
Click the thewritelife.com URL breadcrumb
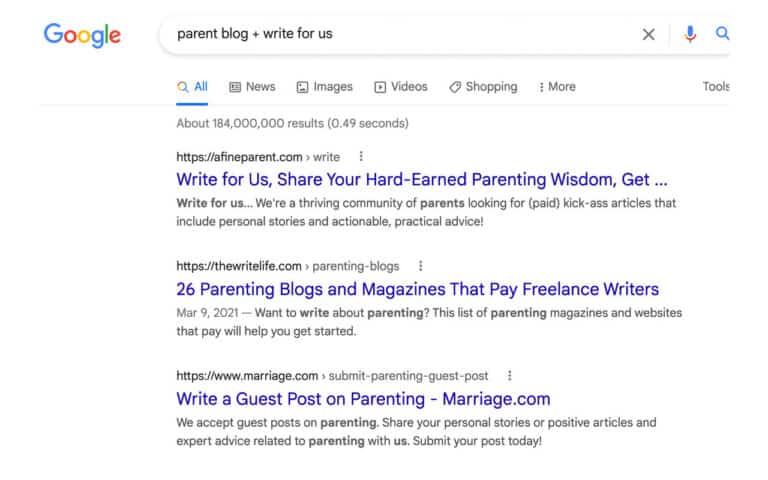288,266
